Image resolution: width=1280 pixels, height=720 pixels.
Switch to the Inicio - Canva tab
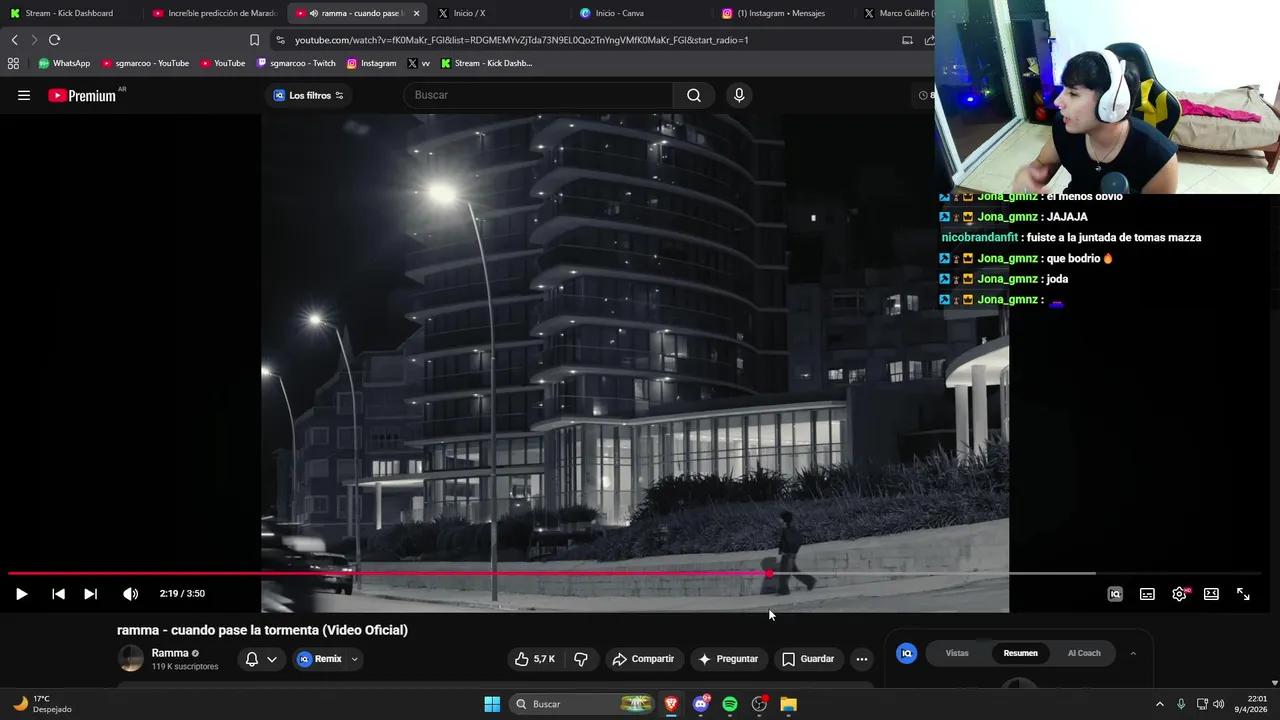(643, 13)
